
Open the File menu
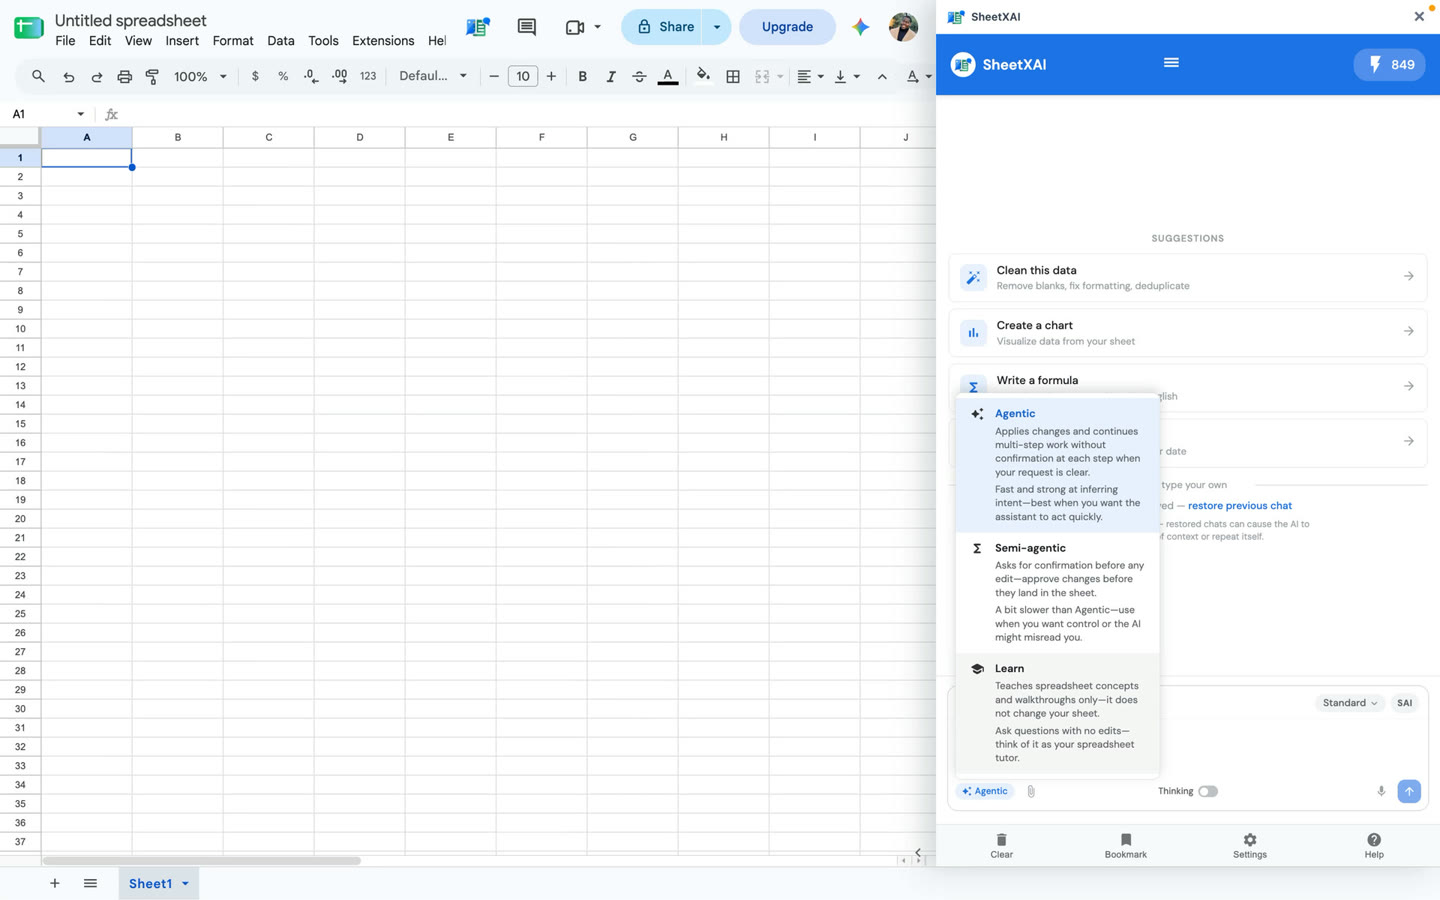[65, 41]
